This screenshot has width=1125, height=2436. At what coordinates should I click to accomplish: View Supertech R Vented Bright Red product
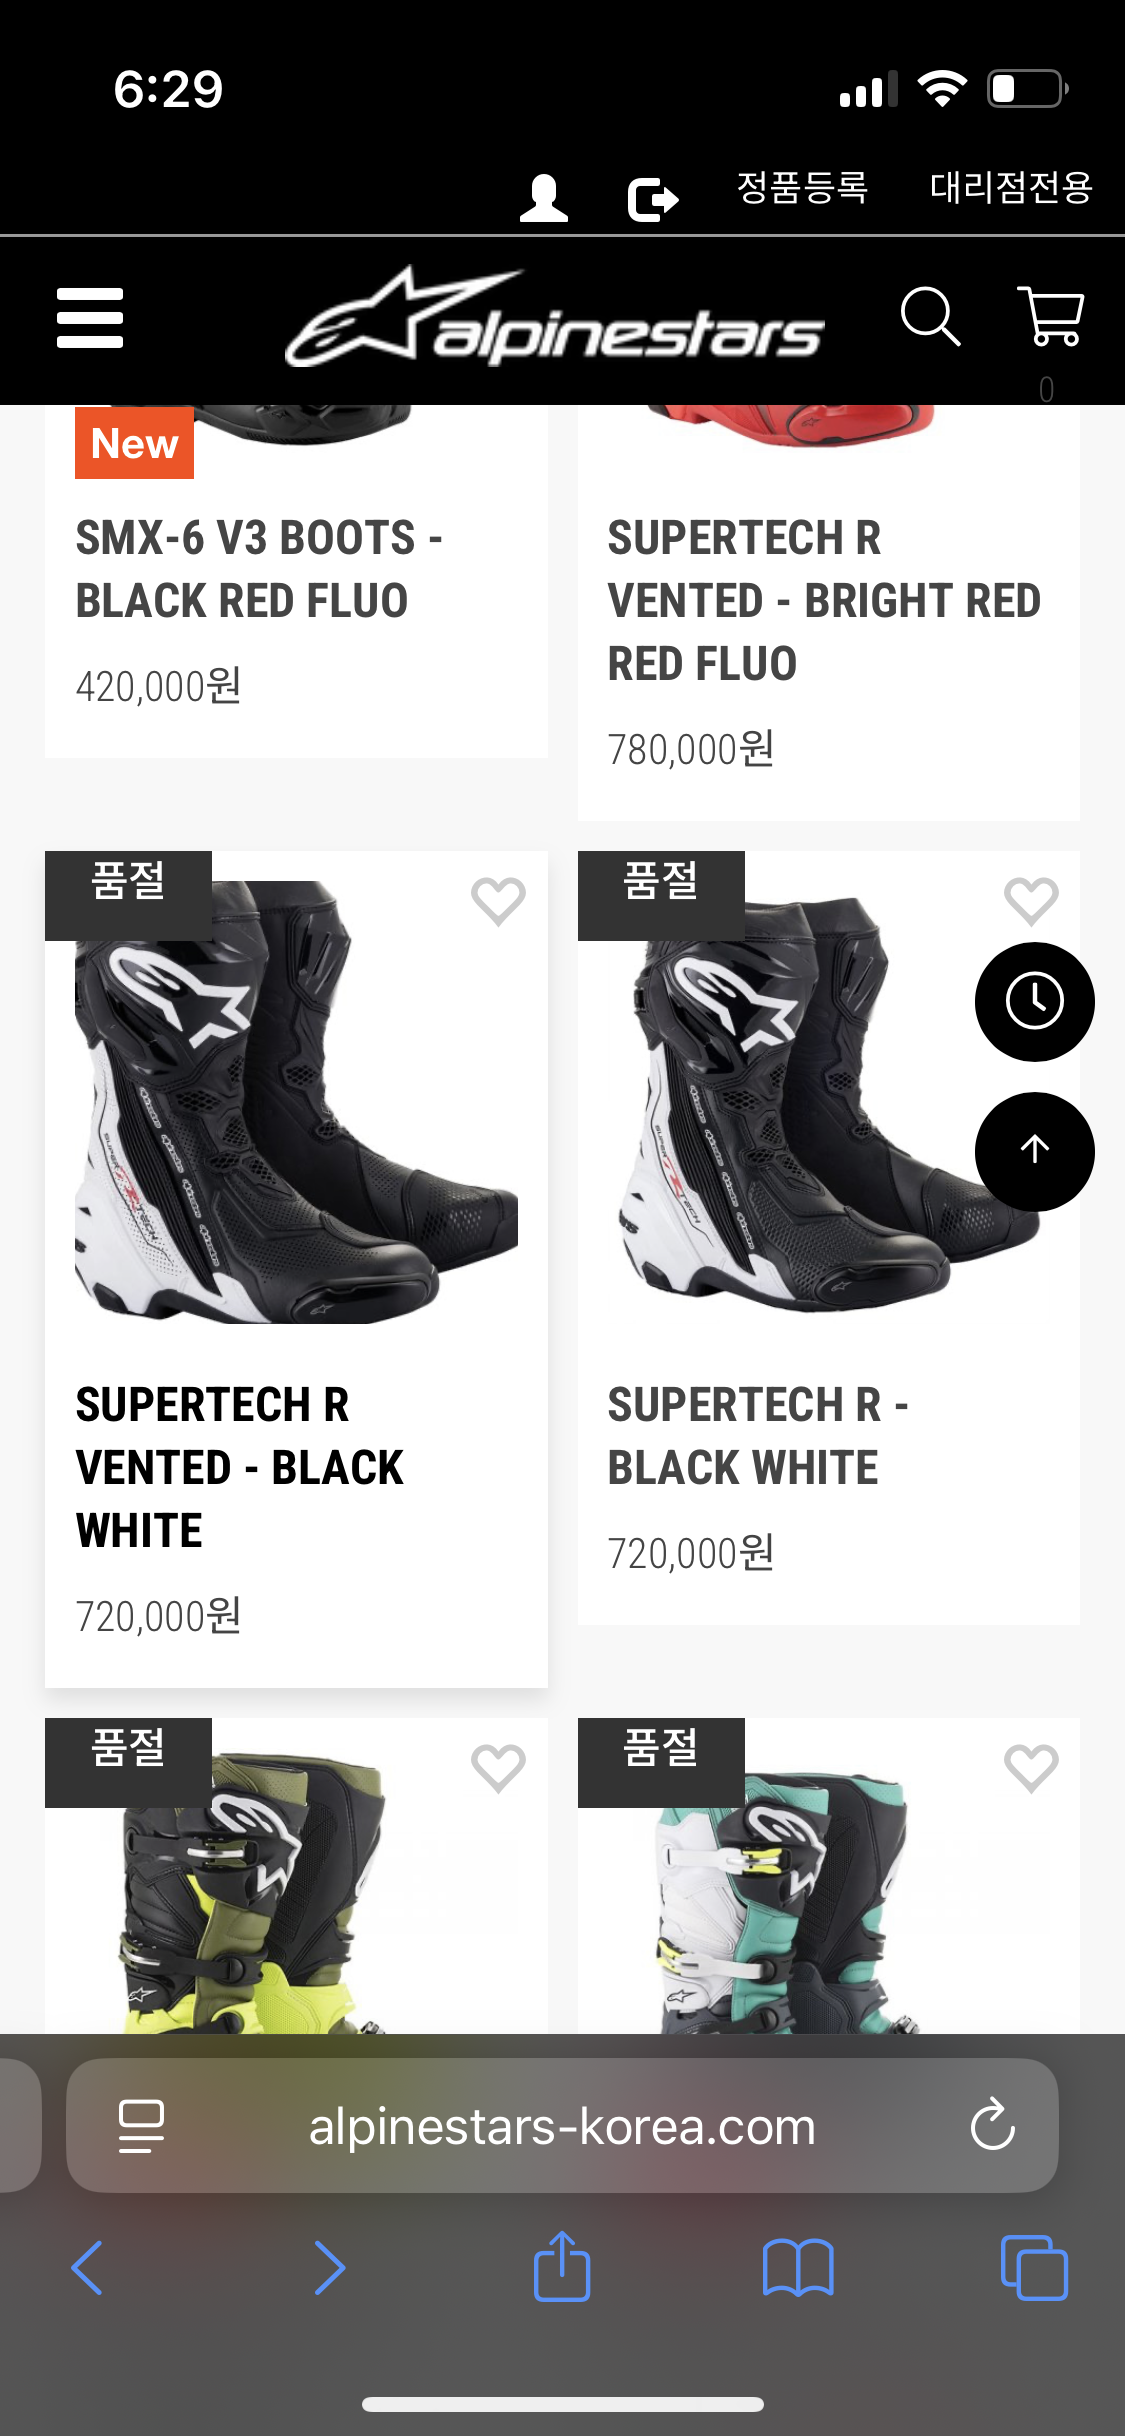click(824, 600)
